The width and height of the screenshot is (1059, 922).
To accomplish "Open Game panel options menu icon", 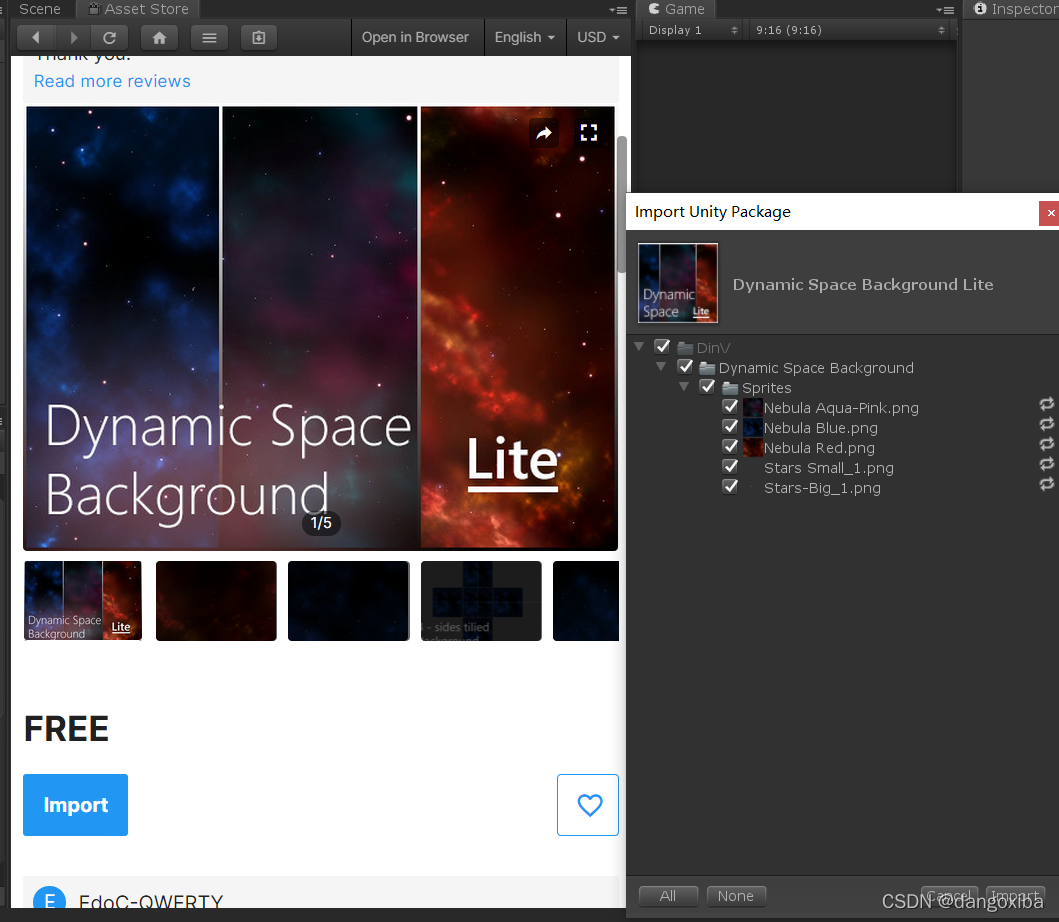I will point(945,10).
